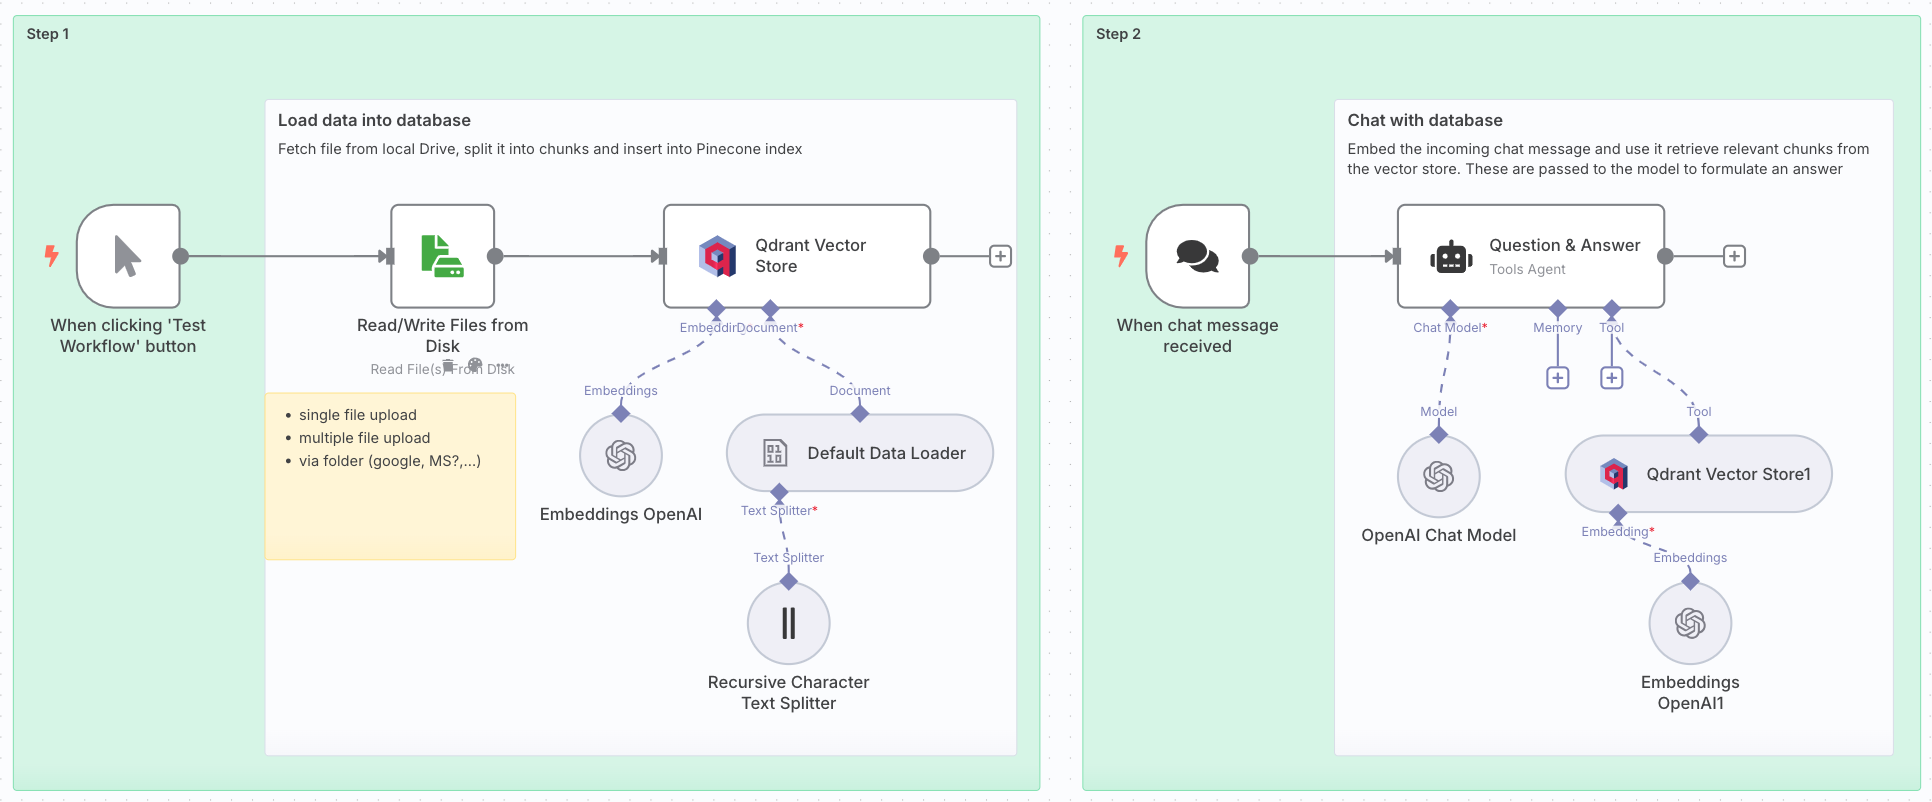Click the Embeddings diamond atop Embeddings OpenAI1
1932x802 pixels.
tap(1691, 581)
